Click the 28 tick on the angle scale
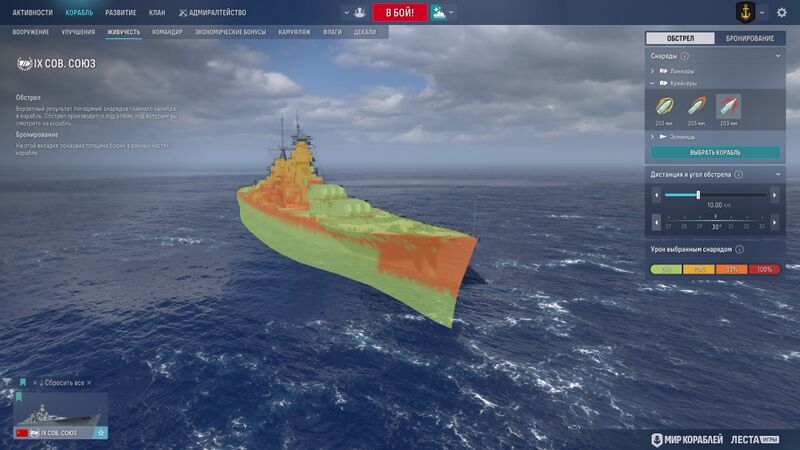 (684, 227)
